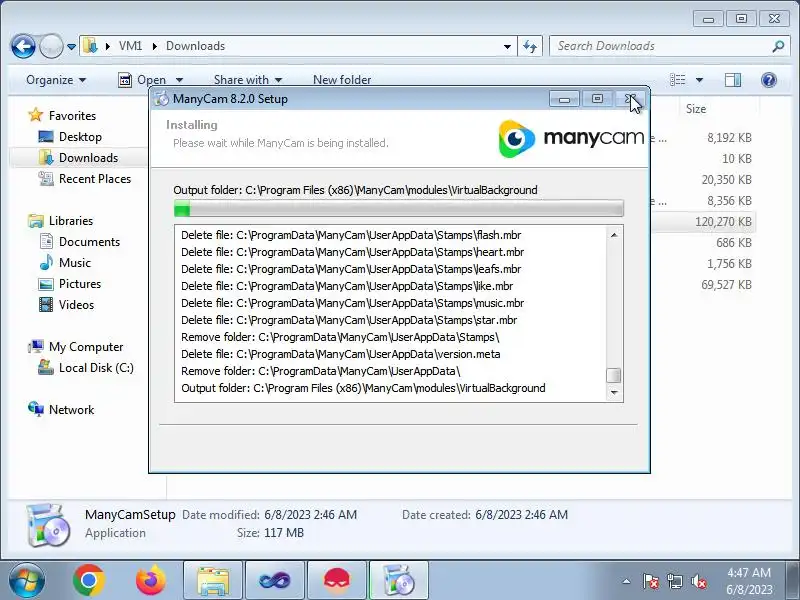Select Libraries in the navigation pane
This screenshot has height=600, width=800.
(x=71, y=221)
